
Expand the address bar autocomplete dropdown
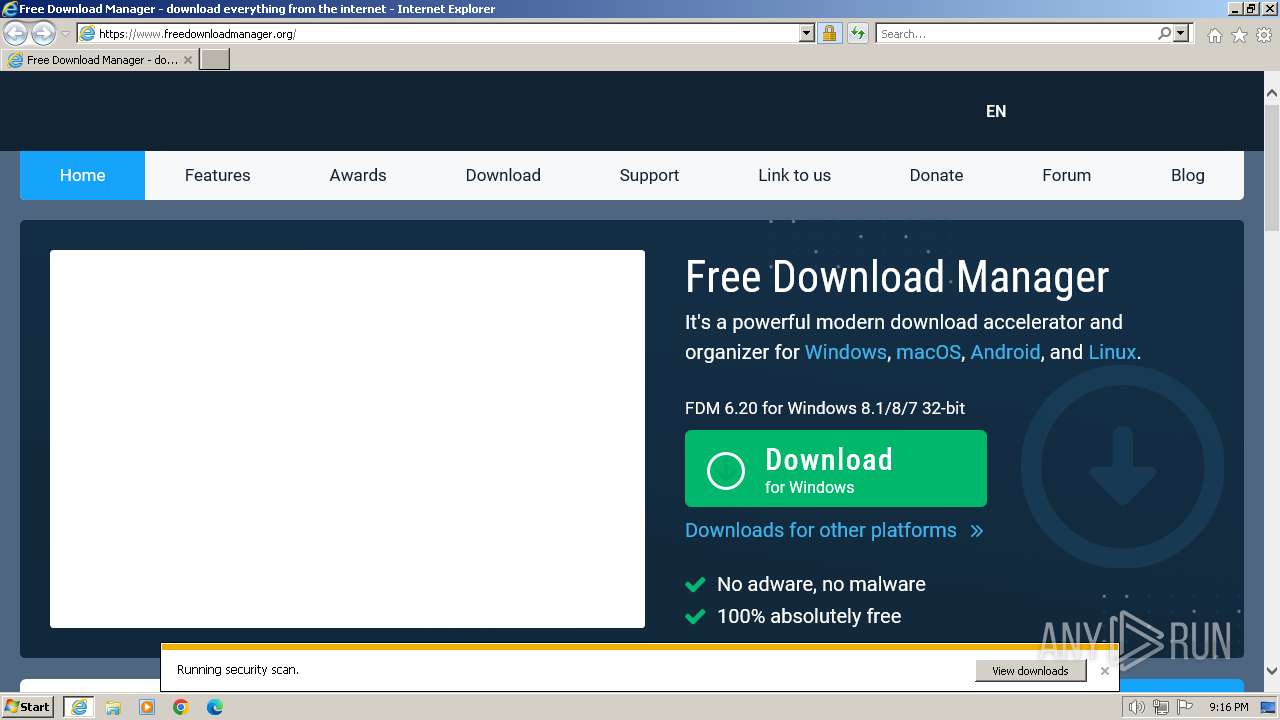coord(807,33)
